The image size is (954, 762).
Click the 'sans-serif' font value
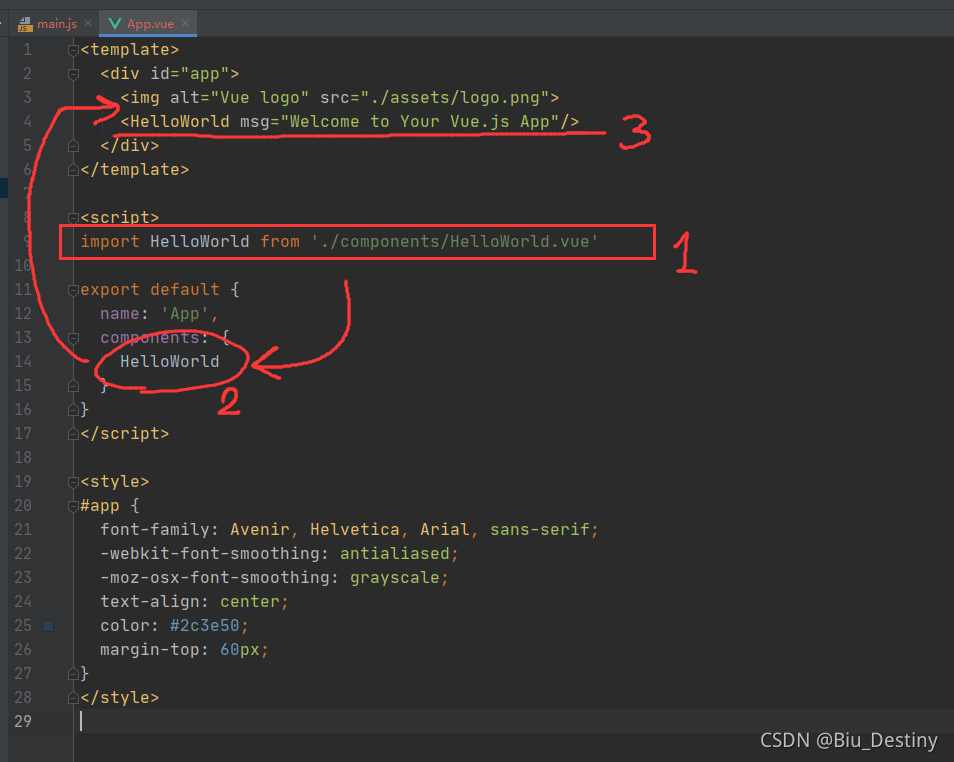[540, 530]
